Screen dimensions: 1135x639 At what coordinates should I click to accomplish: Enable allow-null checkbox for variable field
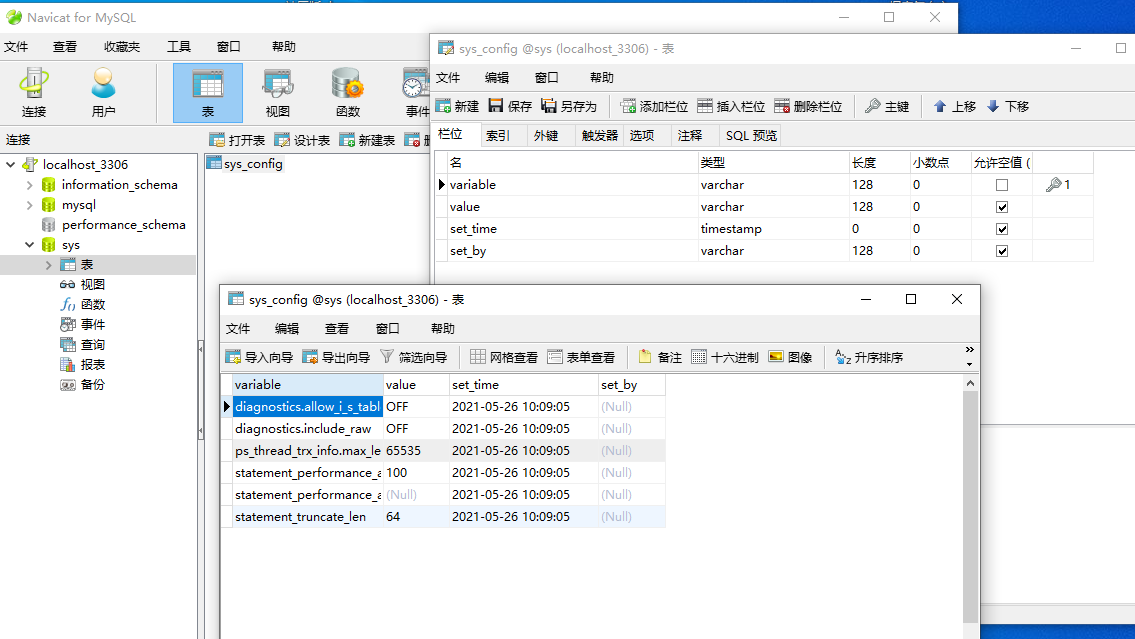pyautogui.click(x=1002, y=185)
